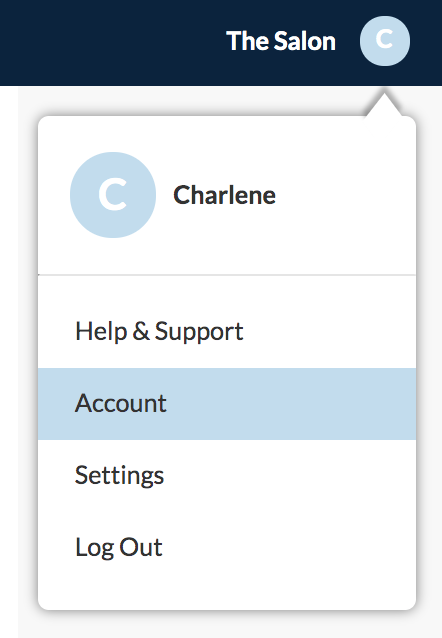This screenshot has width=442, height=638.
Task: Click The Salon business name
Action: tap(281, 41)
